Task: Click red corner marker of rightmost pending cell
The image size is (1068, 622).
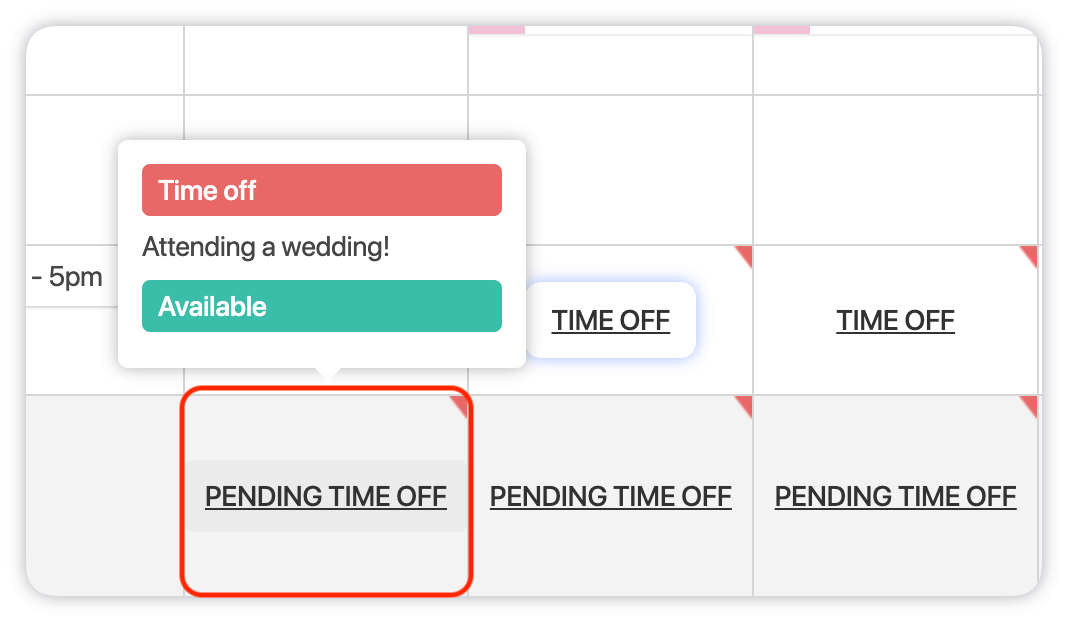Action: pyautogui.click(x=1030, y=403)
